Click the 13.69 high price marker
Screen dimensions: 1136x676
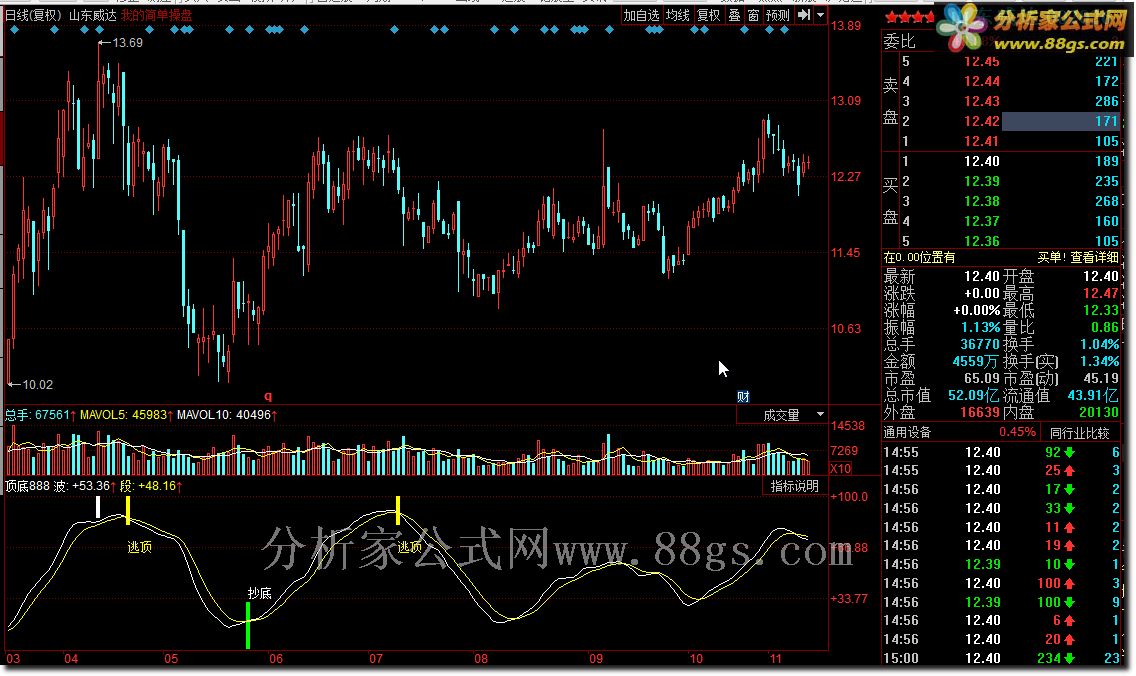121,43
